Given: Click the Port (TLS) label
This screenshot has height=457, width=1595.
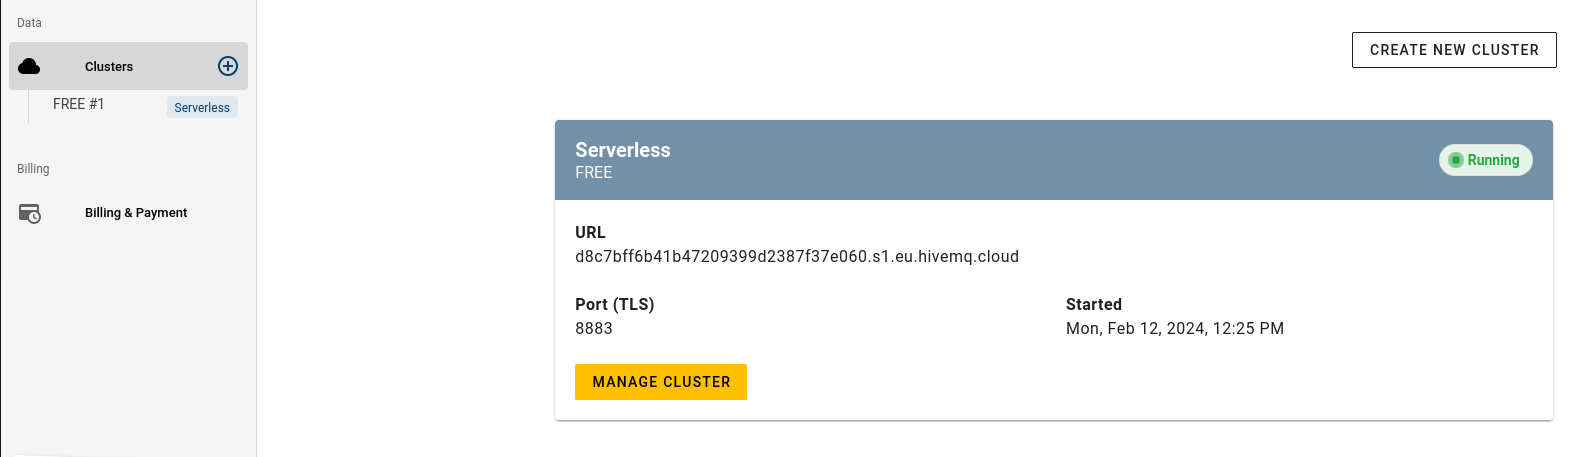Looking at the screenshot, I should click(x=615, y=304).
